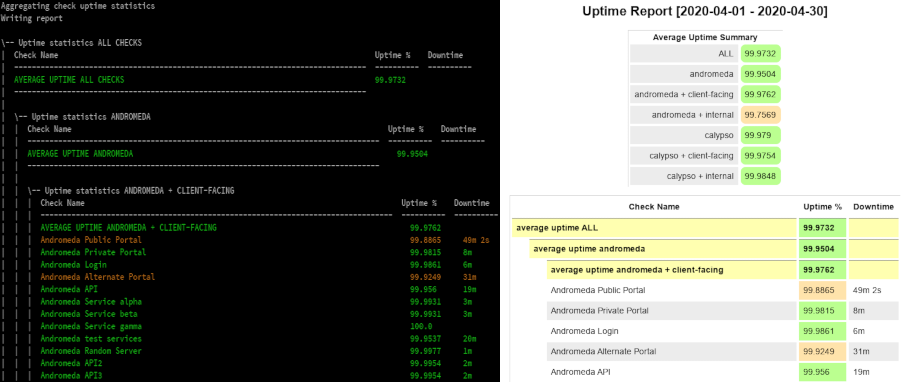Screen dimensions: 913x382
Task: Click the terminal's green 99.9504 value
Action: point(412,154)
